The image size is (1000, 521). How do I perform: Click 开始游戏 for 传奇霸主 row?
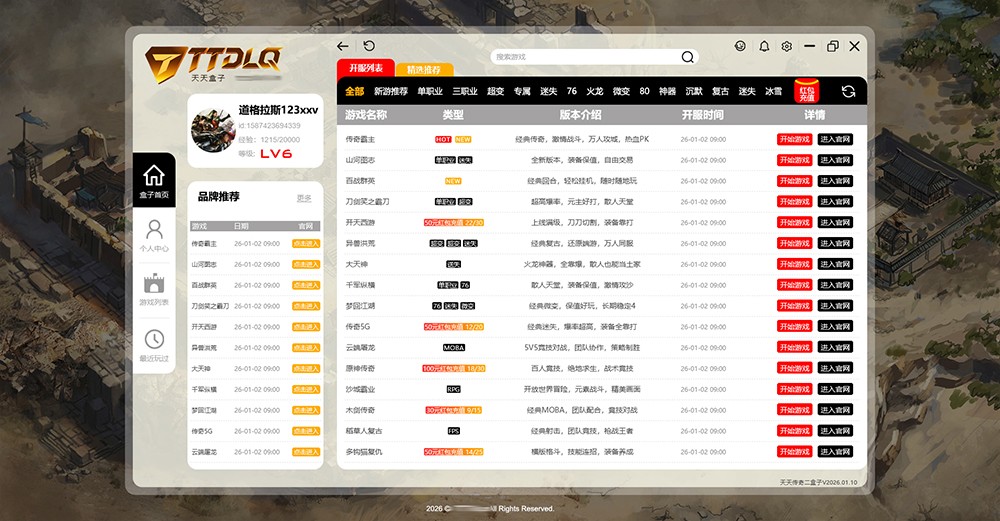(794, 139)
